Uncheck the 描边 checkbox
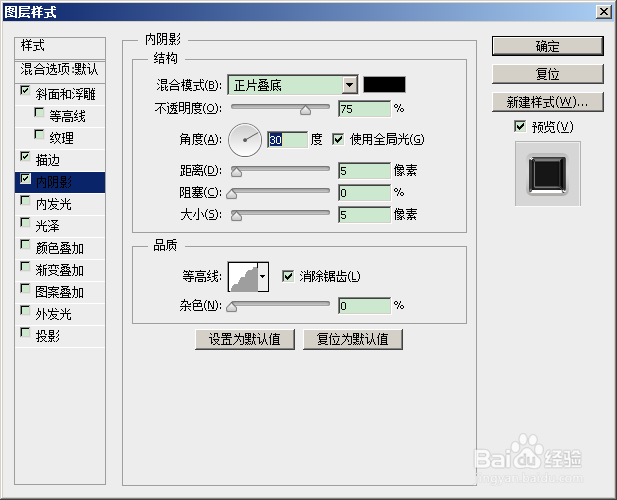617x500 pixels. [x=25, y=157]
